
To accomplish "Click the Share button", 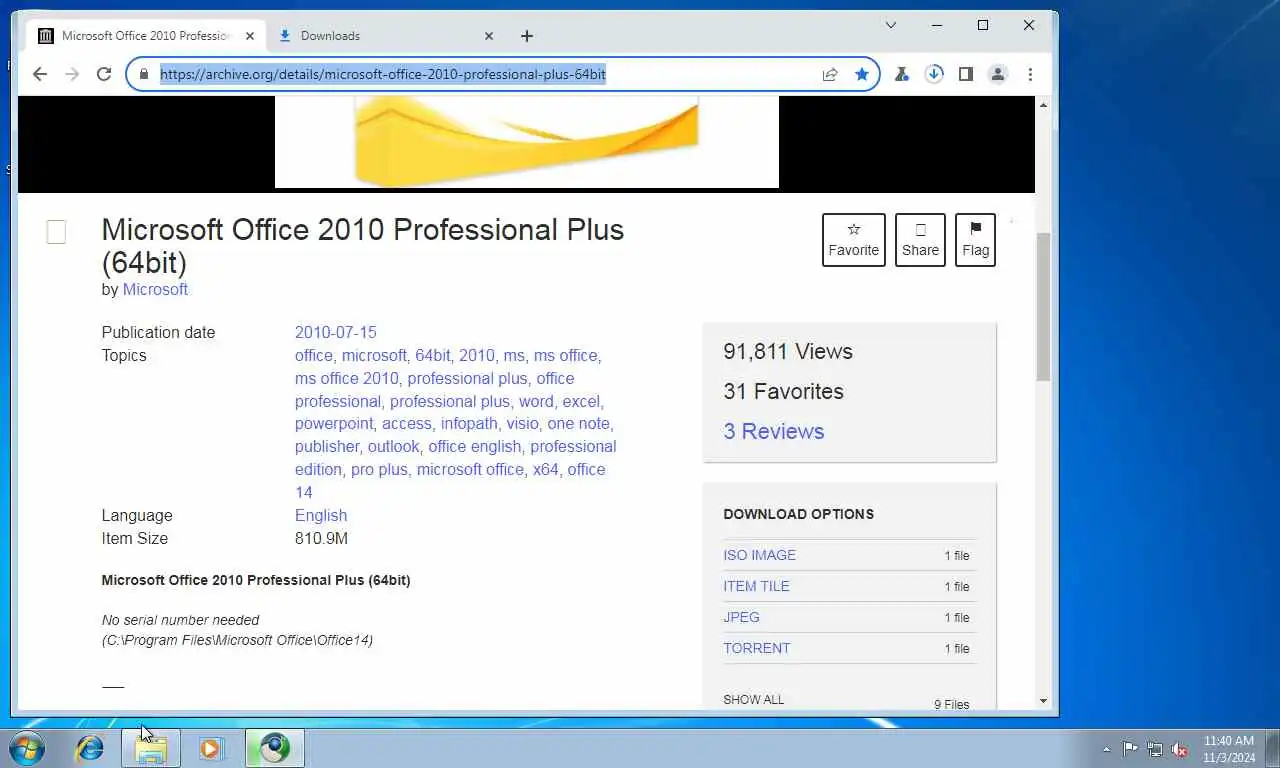I will coord(920,240).
